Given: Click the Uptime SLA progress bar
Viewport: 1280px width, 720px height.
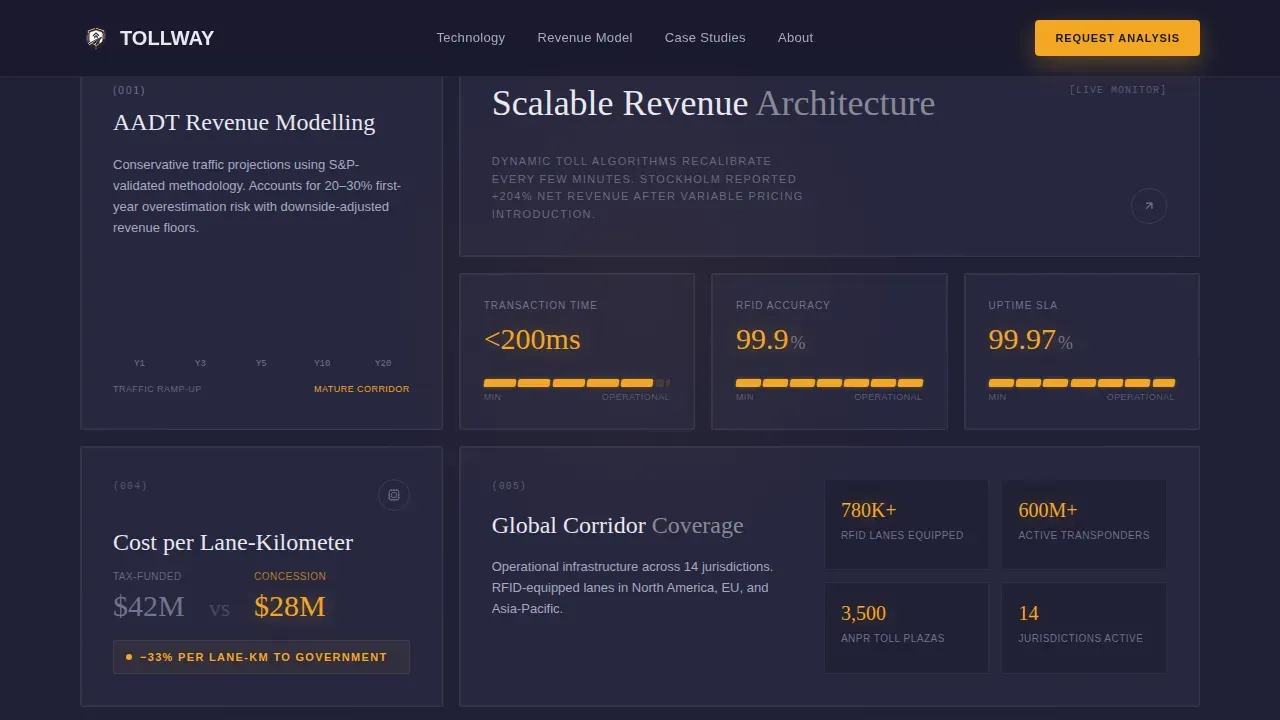Looking at the screenshot, I should point(1082,383).
